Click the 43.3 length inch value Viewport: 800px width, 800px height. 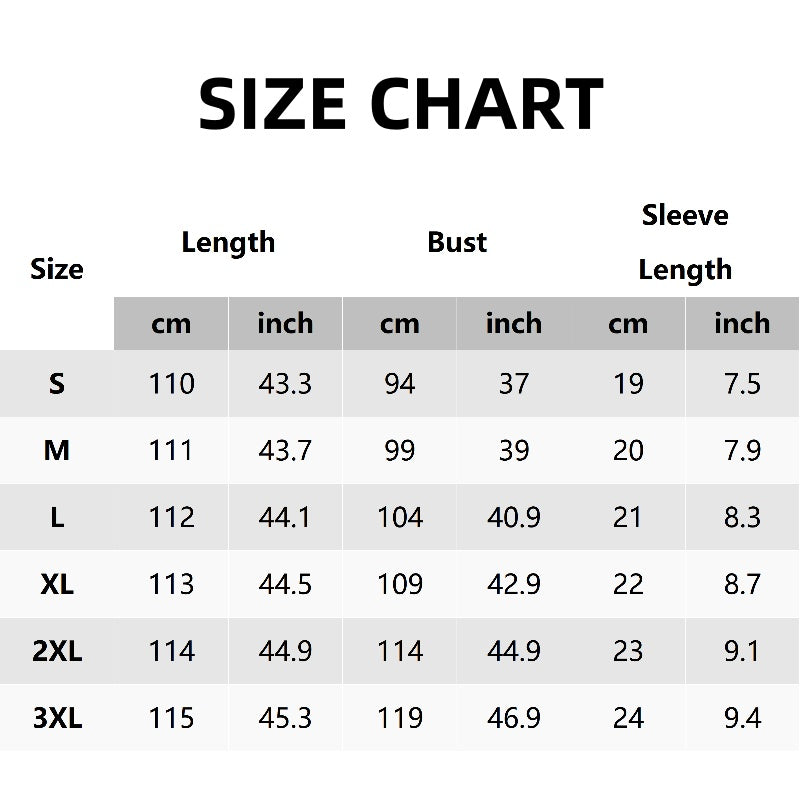click(x=285, y=383)
